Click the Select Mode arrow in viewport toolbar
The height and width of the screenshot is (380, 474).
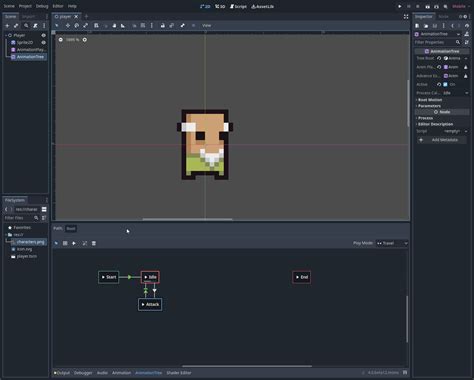point(57,25)
